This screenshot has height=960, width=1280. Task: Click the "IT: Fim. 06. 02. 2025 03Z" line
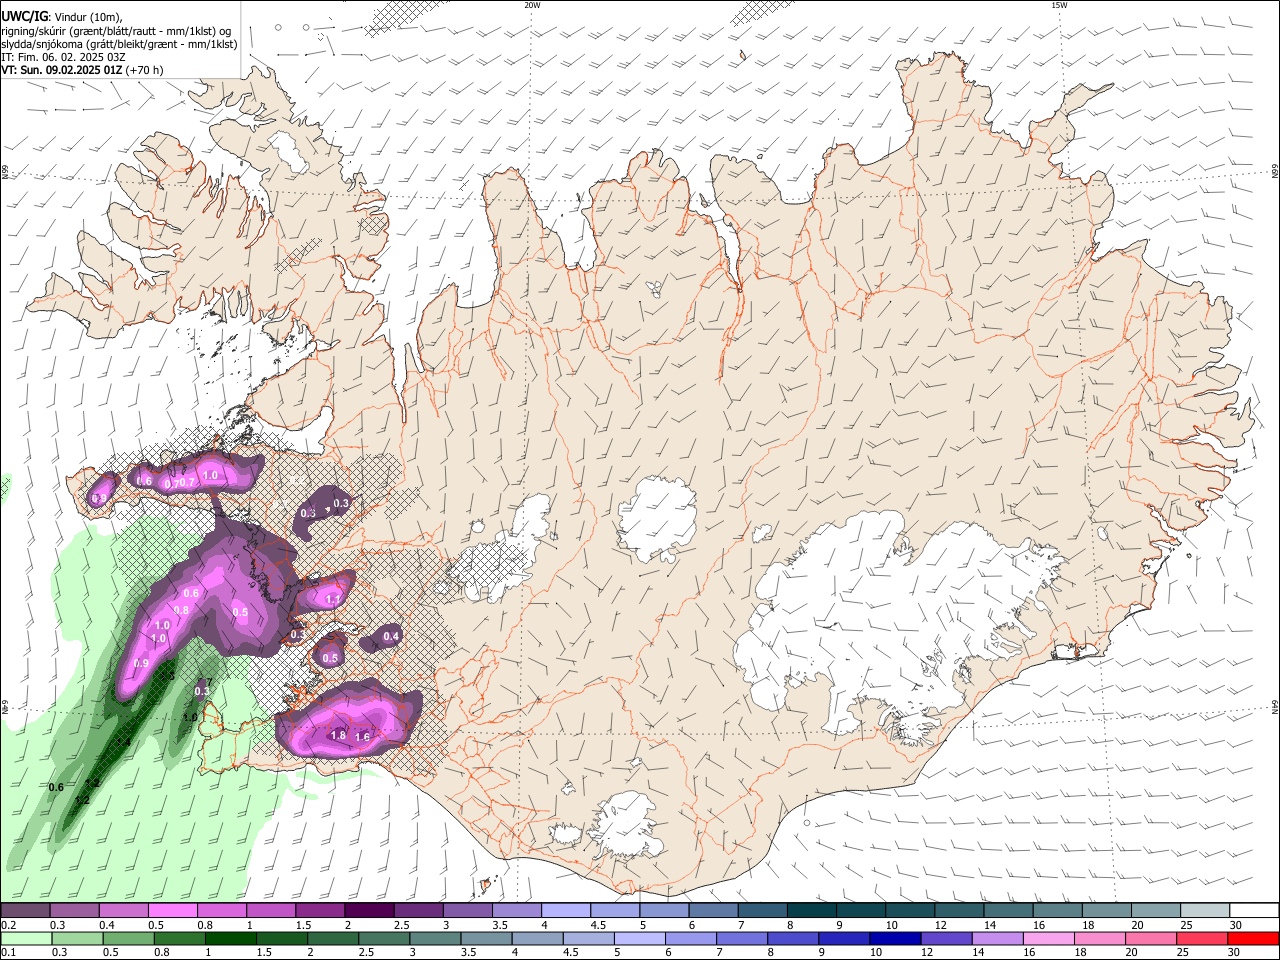[63, 57]
